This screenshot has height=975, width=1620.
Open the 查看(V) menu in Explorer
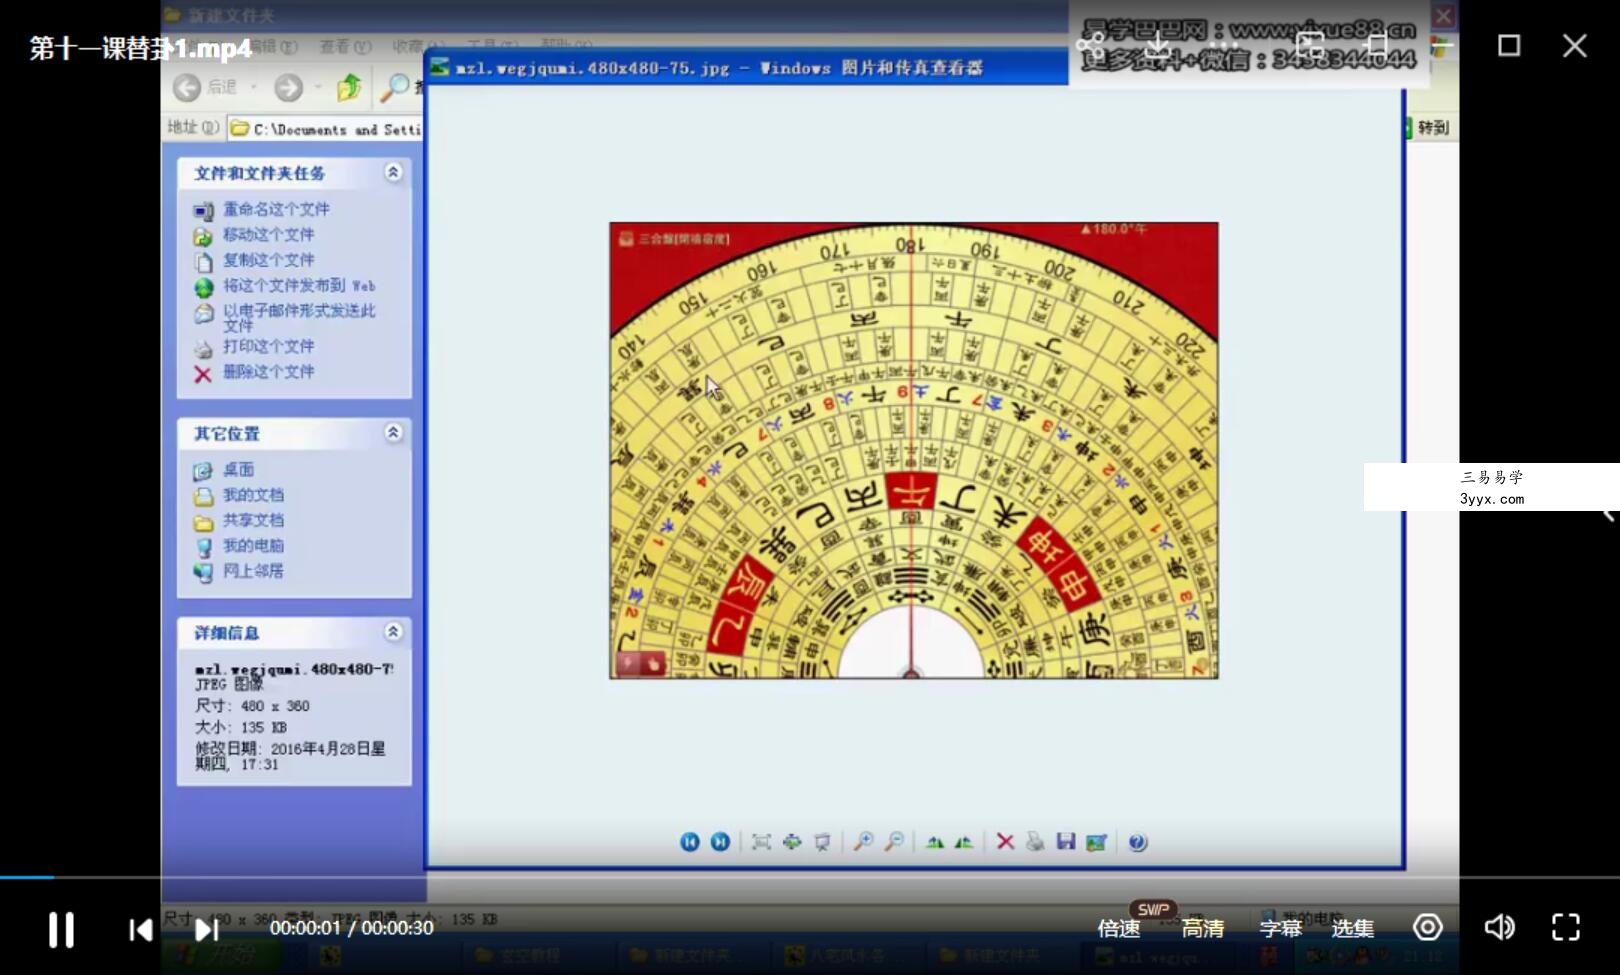[x=345, y=46]
